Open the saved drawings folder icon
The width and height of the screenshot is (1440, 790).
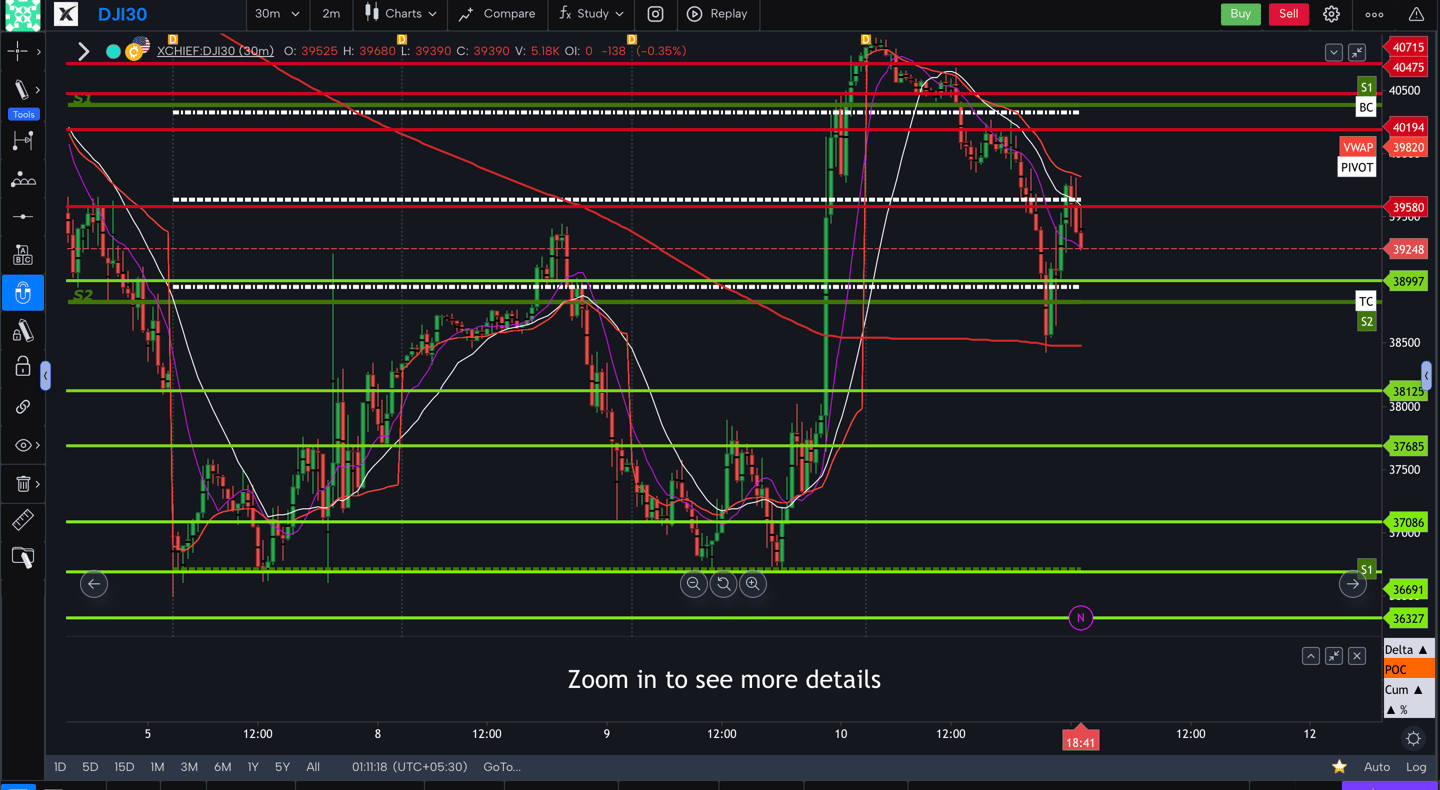(22, 558)
